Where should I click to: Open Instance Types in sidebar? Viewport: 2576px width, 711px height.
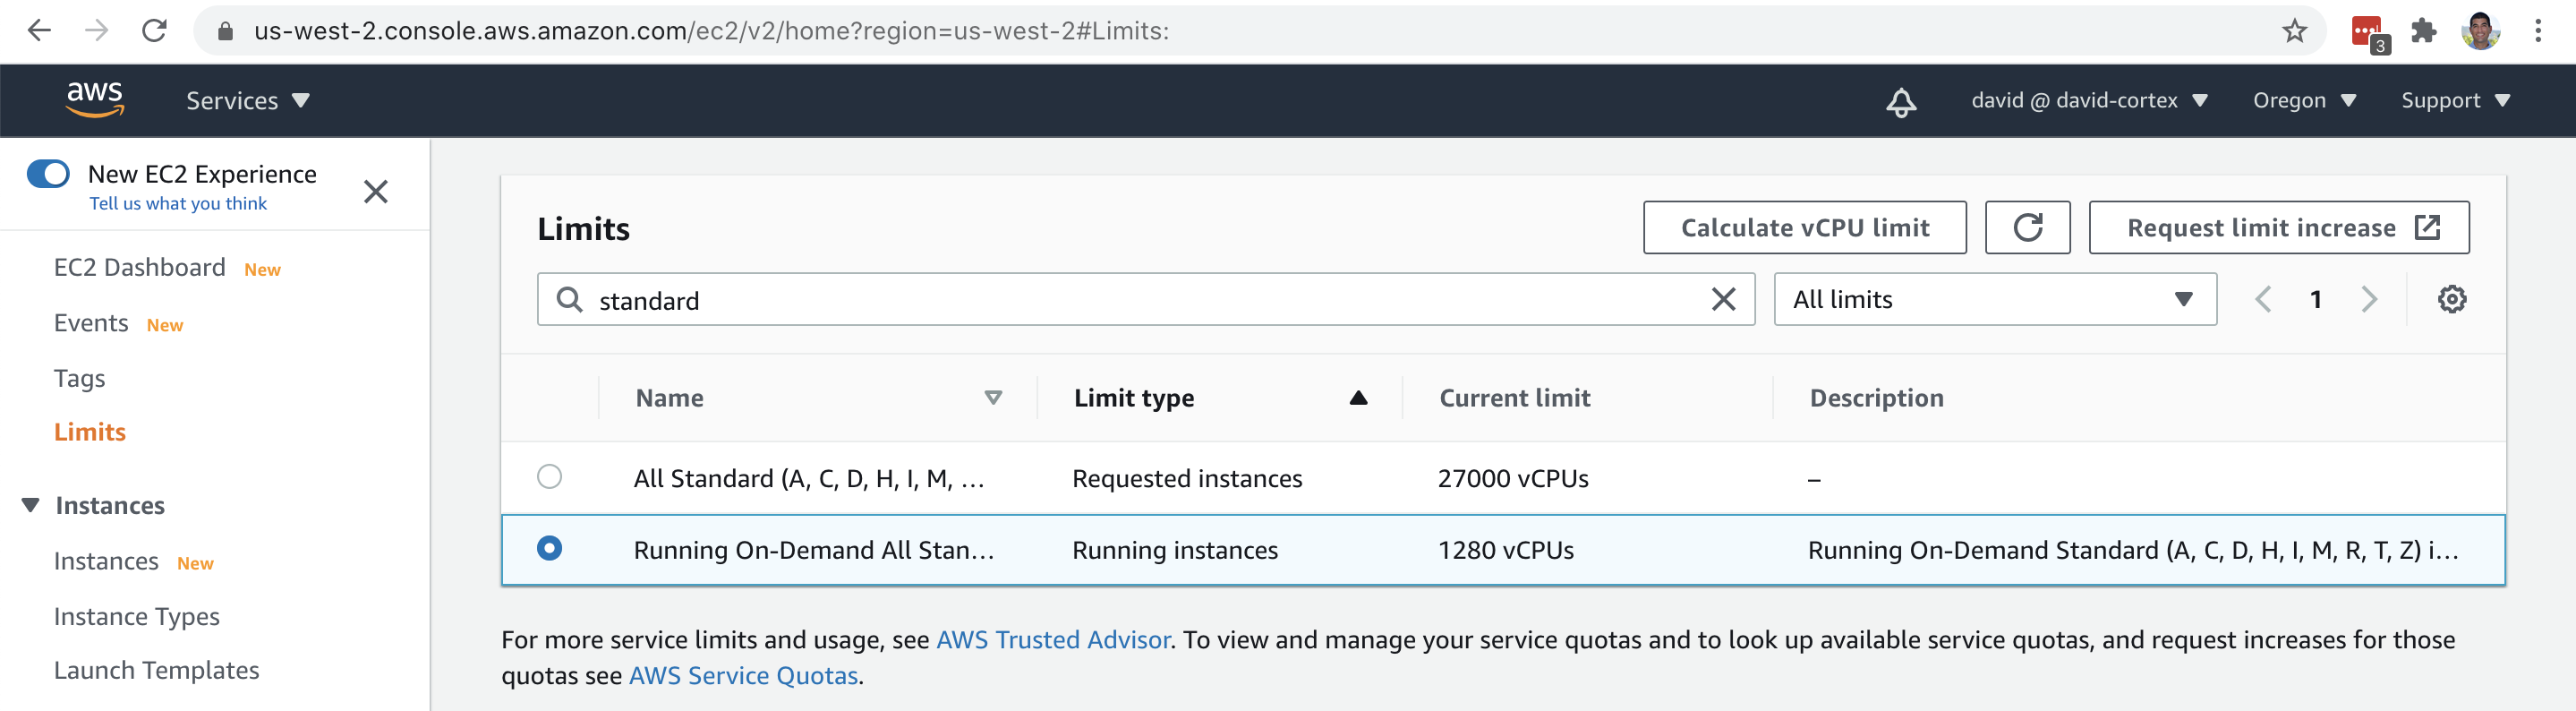[136, 616]
